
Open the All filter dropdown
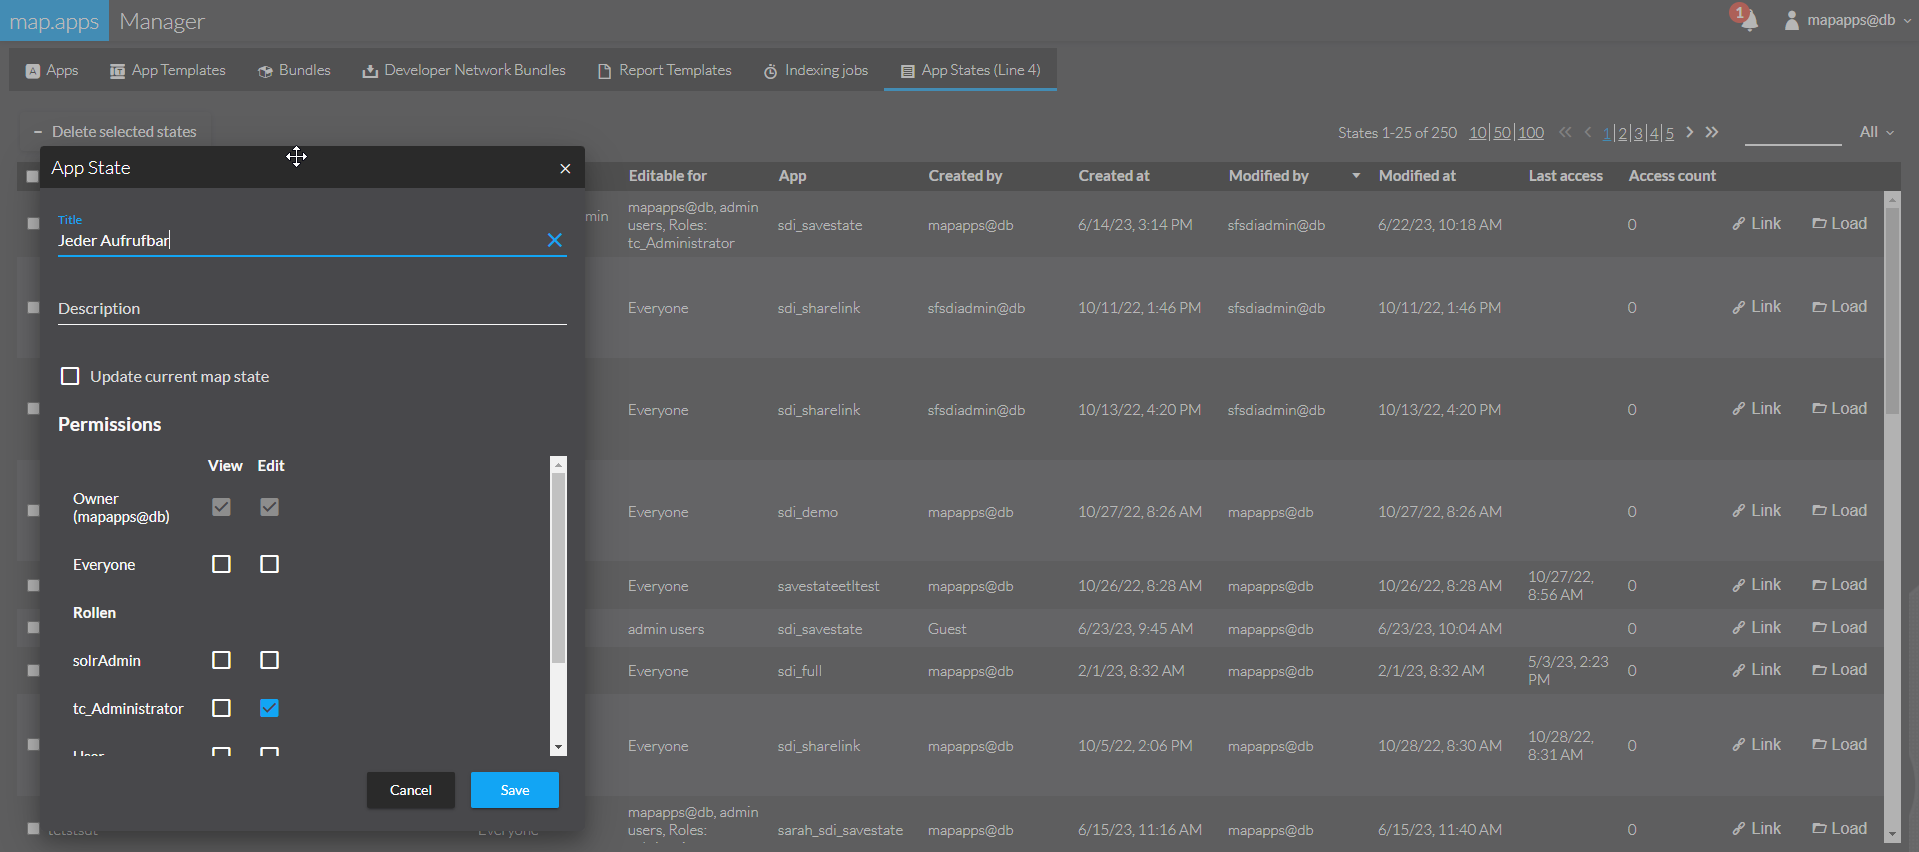[x=1876, y=132]
